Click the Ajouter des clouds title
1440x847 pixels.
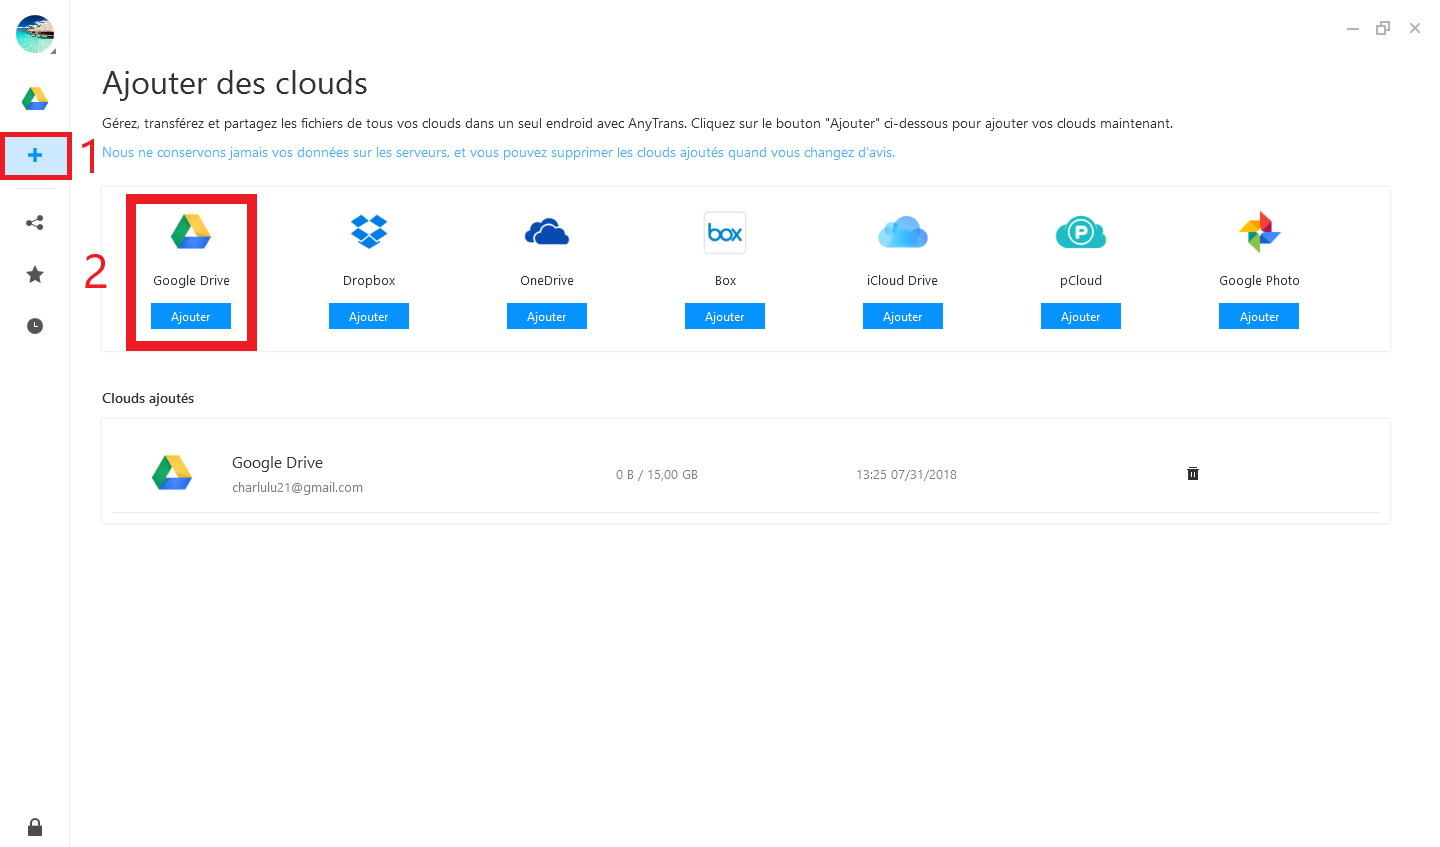pos(235,83)
